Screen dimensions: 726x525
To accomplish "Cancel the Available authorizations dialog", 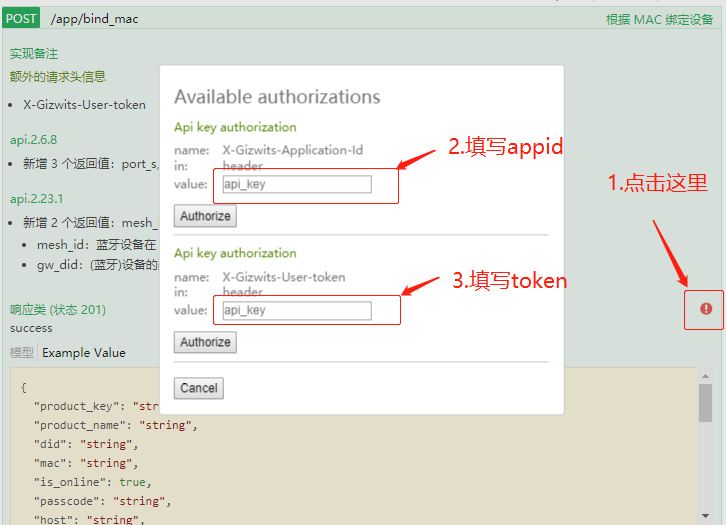I will click(198, 388).
